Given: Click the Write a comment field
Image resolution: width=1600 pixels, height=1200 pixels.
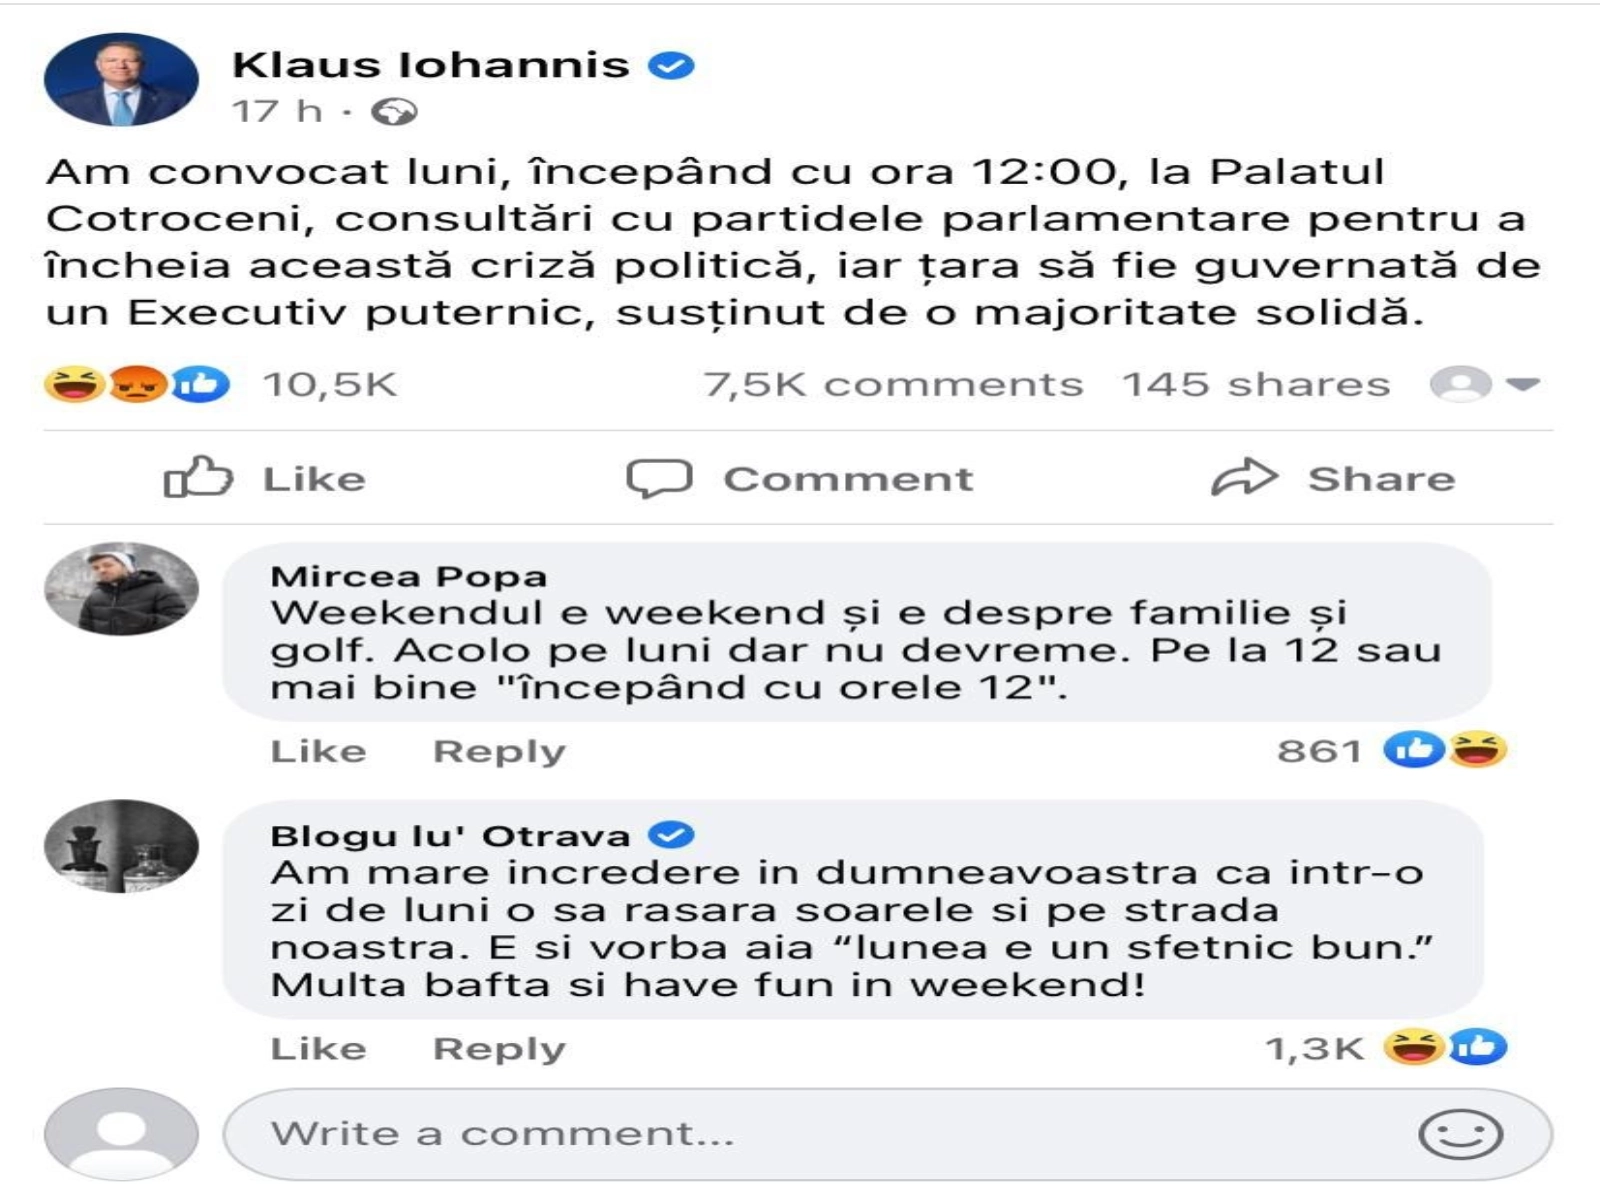Looking at the screenshot, I should click(800, 1134).
